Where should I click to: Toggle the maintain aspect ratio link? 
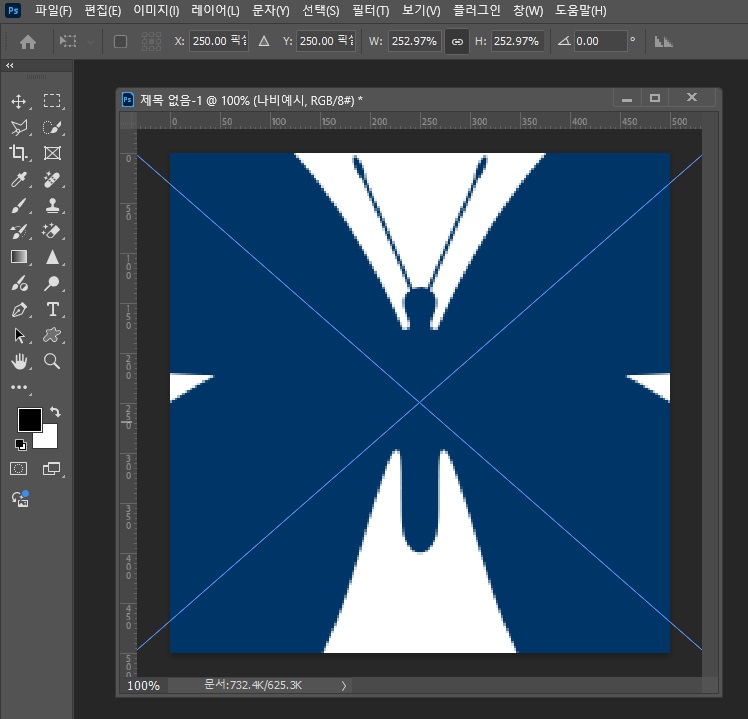pos(457,42)
